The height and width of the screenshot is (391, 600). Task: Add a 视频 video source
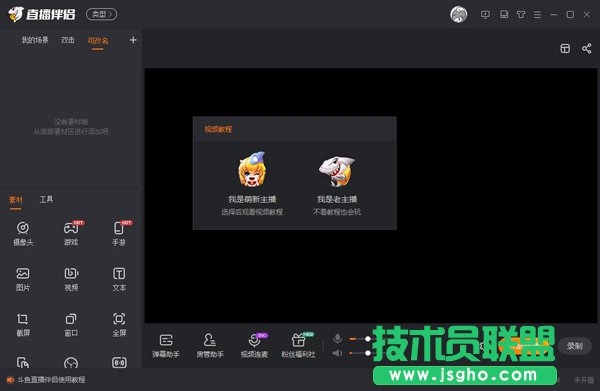(x=71, y=279)
